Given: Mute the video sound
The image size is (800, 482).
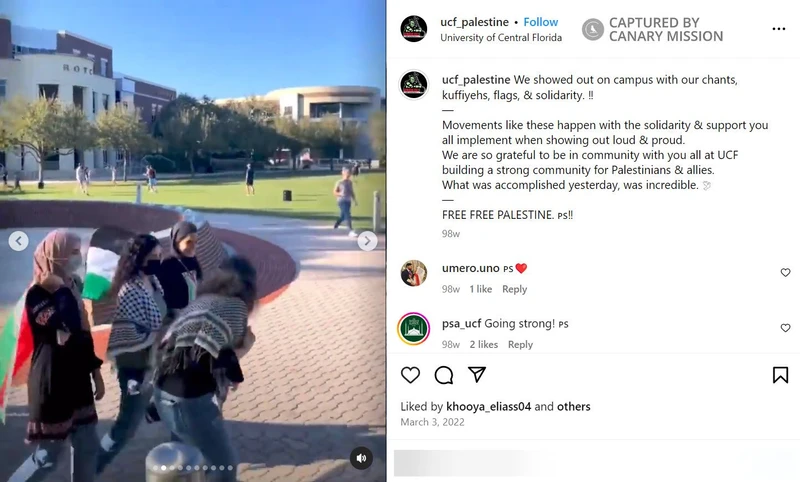Looking at the screenshot, I should pyautogui.click(x=361, y=458).
